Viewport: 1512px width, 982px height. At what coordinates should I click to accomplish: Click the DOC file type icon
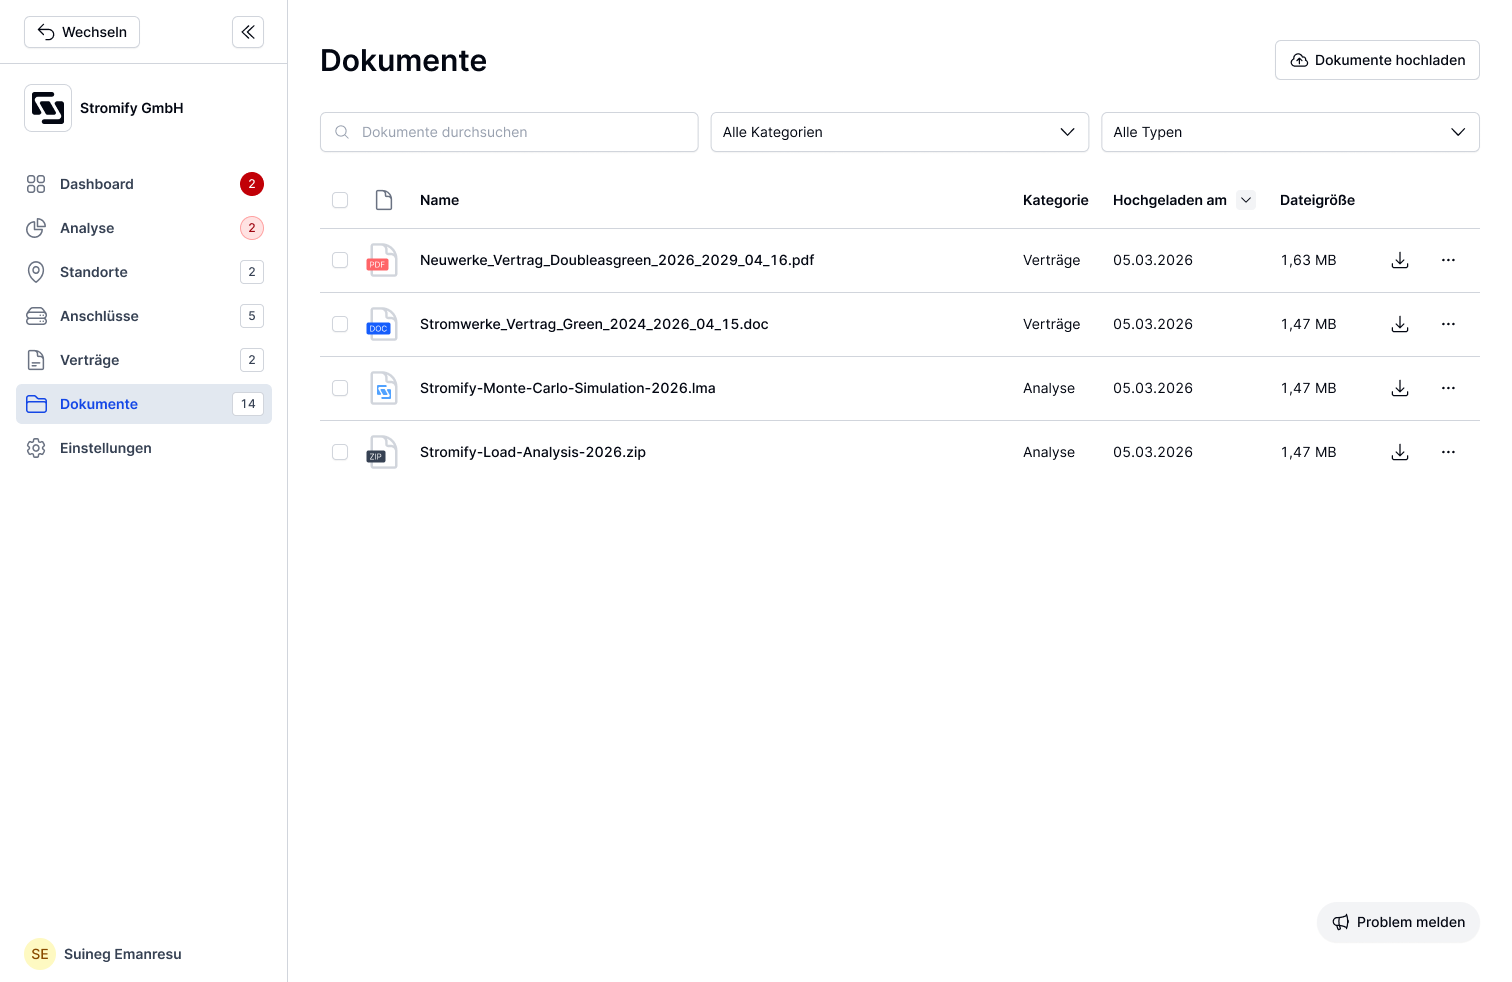coord(382,324)
